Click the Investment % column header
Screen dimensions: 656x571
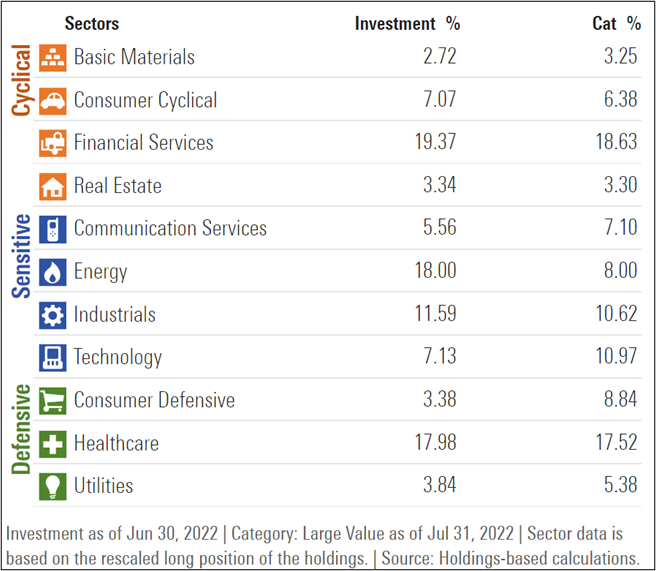407,23
